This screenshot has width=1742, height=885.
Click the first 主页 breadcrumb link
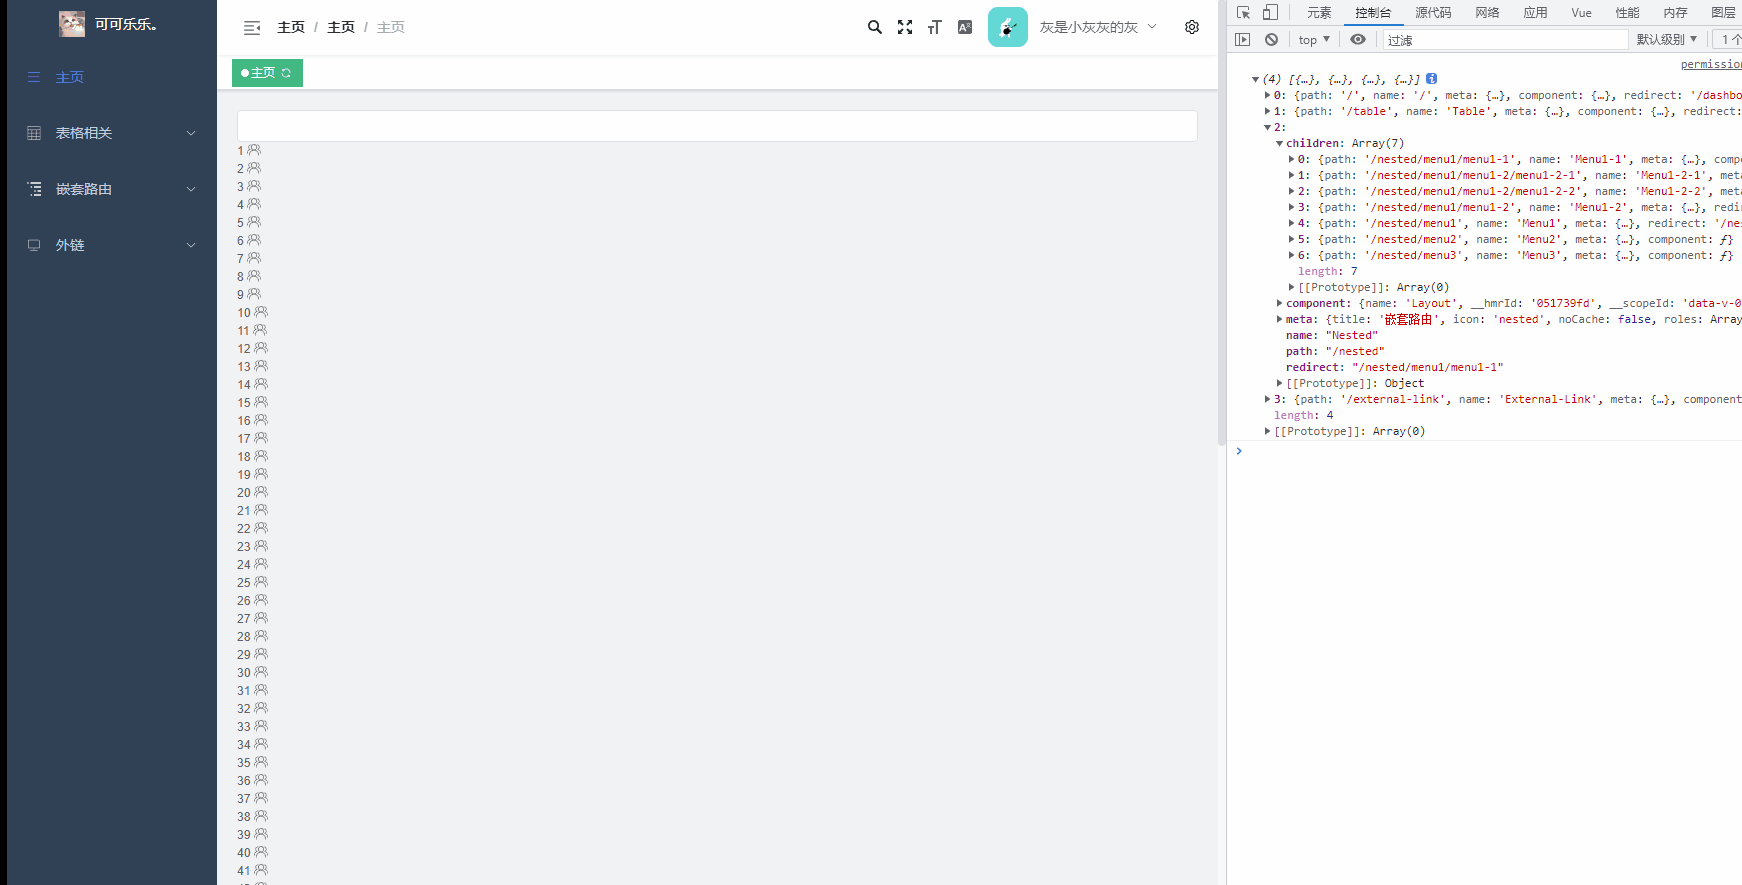point(291,27)
